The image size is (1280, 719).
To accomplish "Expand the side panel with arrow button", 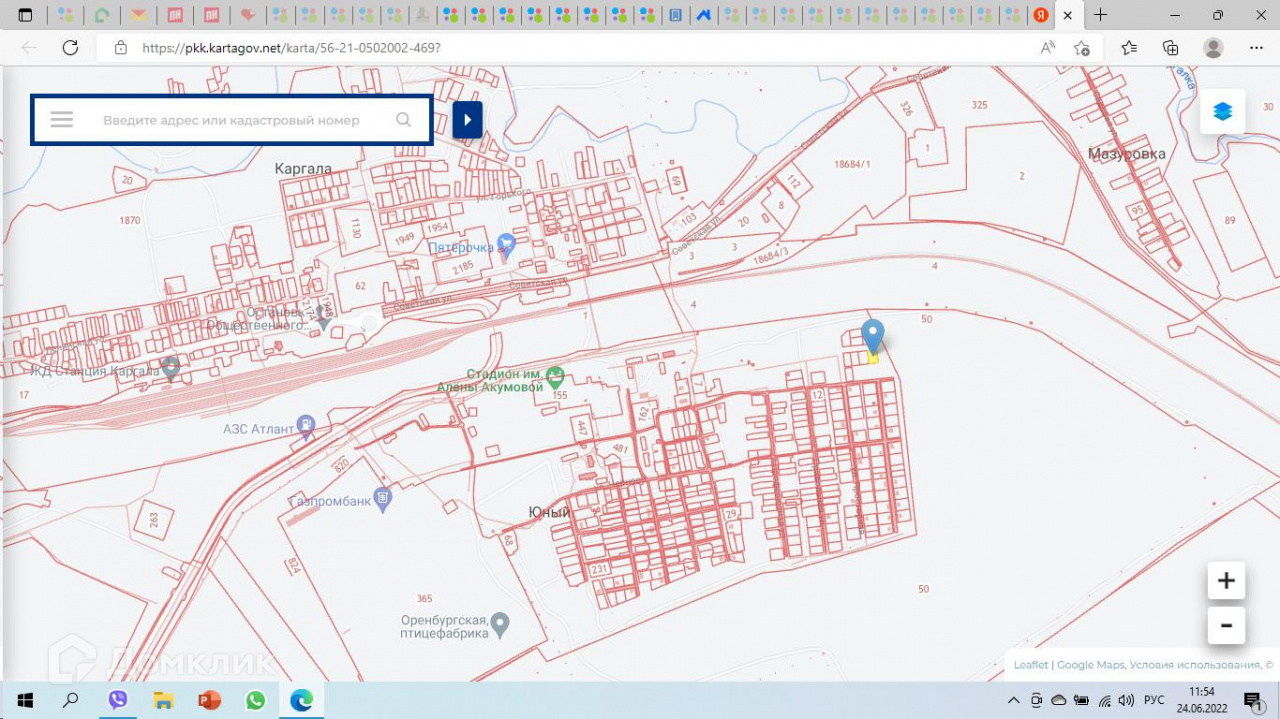I will 467,120.
